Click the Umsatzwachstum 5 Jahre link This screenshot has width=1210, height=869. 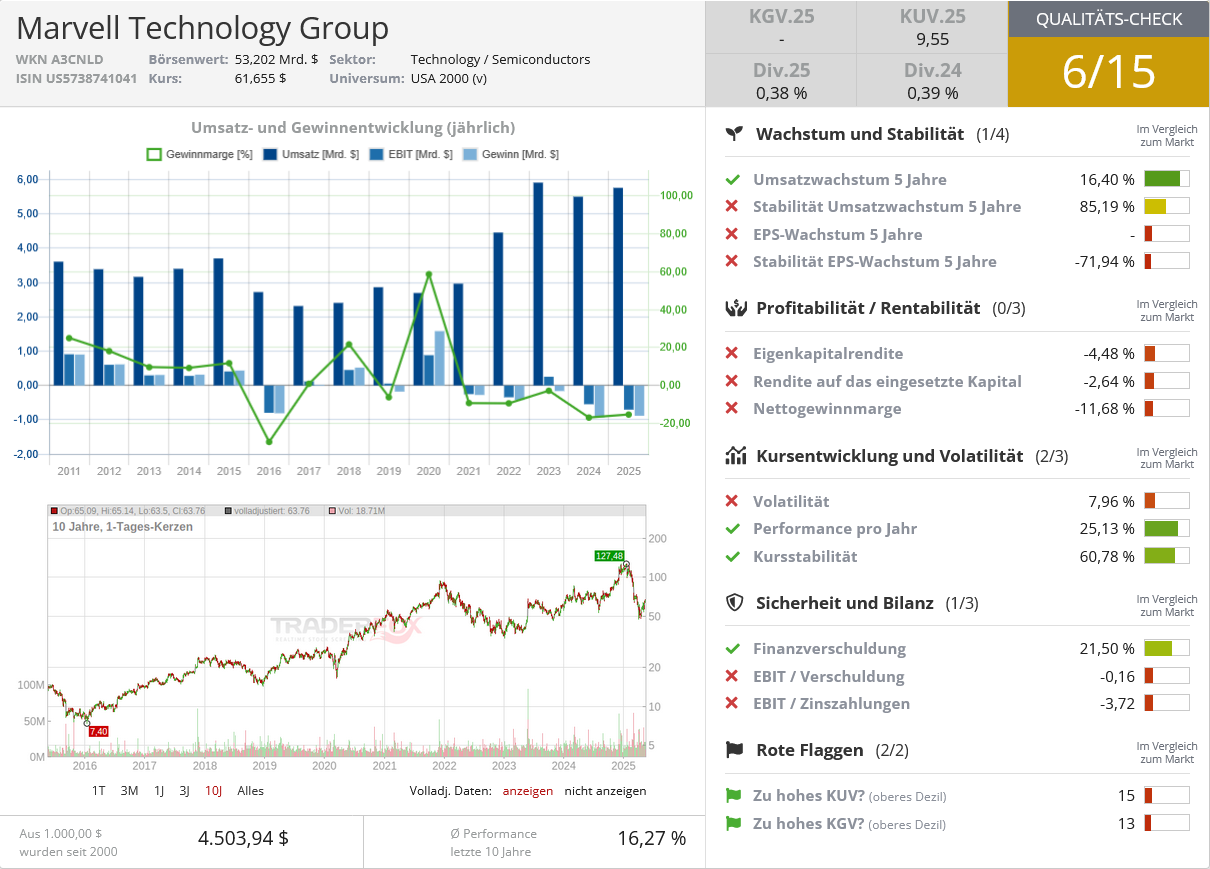click(x=850, y=180)
